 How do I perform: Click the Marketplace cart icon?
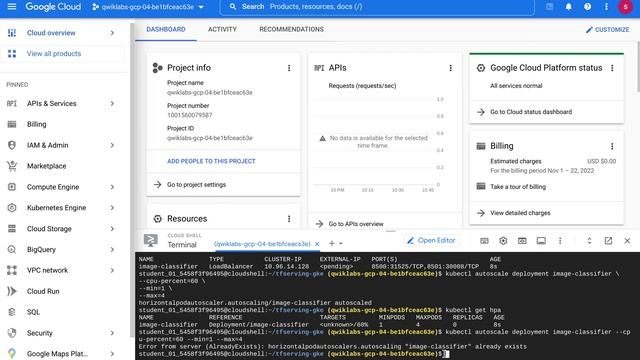pyautogui.click(x=12, y=166)
